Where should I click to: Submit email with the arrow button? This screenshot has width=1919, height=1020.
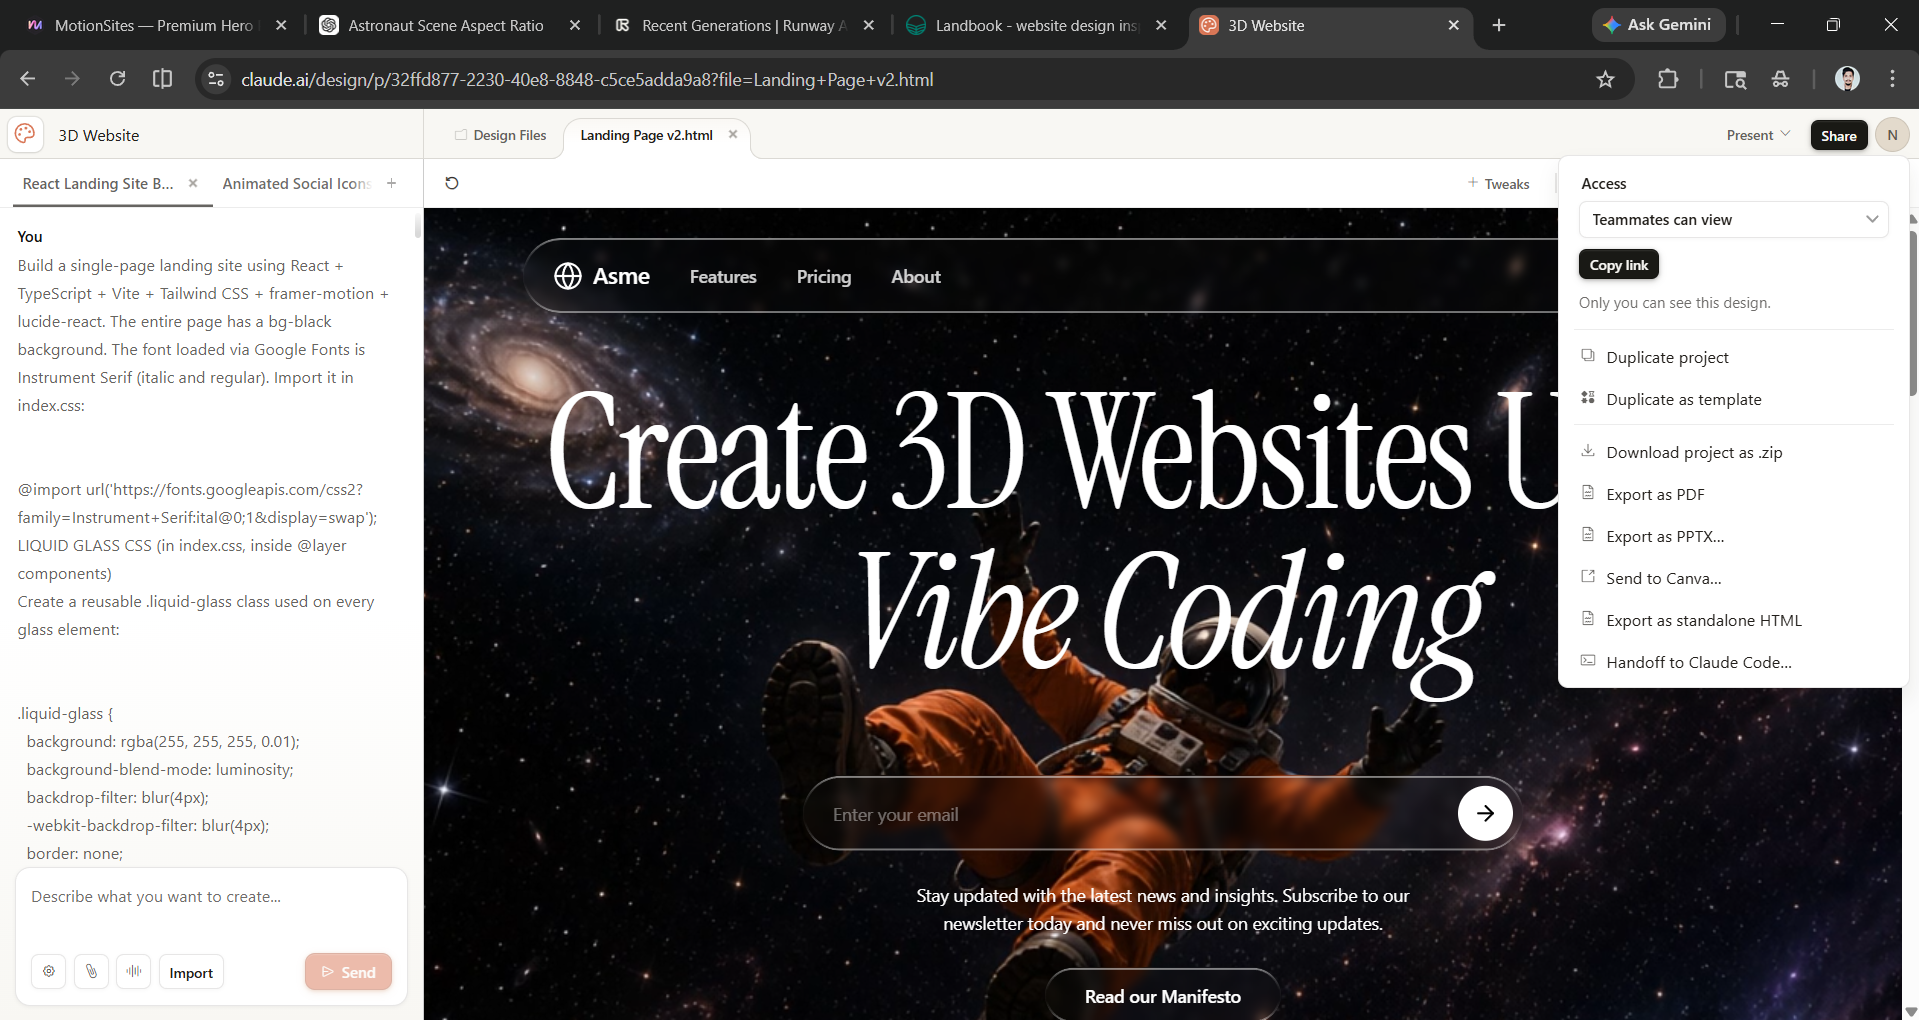[1485, 813]
